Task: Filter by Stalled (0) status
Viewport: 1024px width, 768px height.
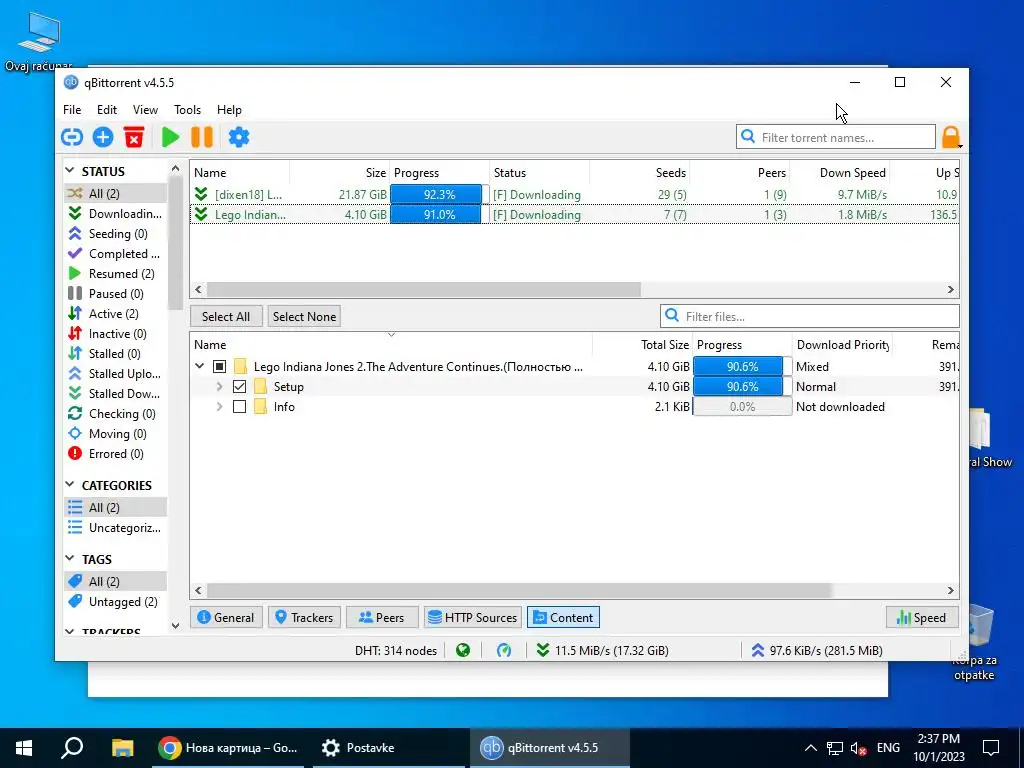Action: (116, 354)
